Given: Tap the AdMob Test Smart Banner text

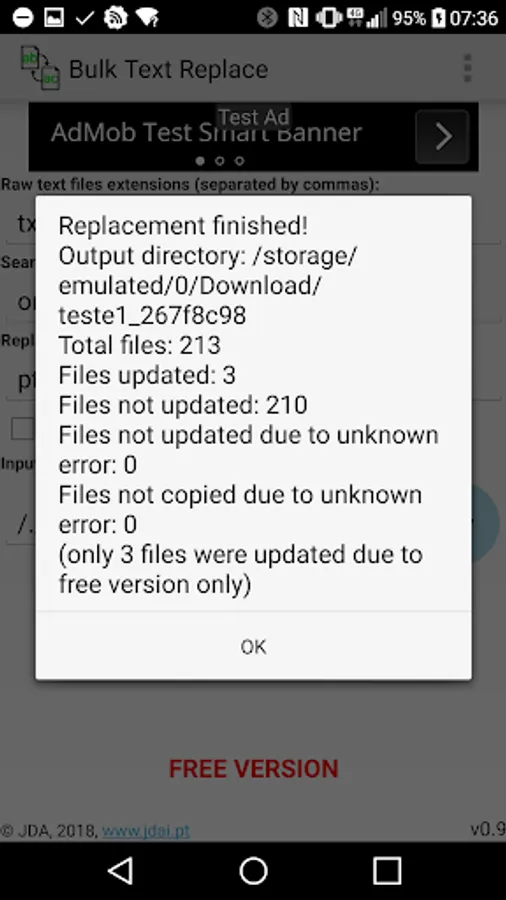Looking at the screenshot, I should 207,133.
